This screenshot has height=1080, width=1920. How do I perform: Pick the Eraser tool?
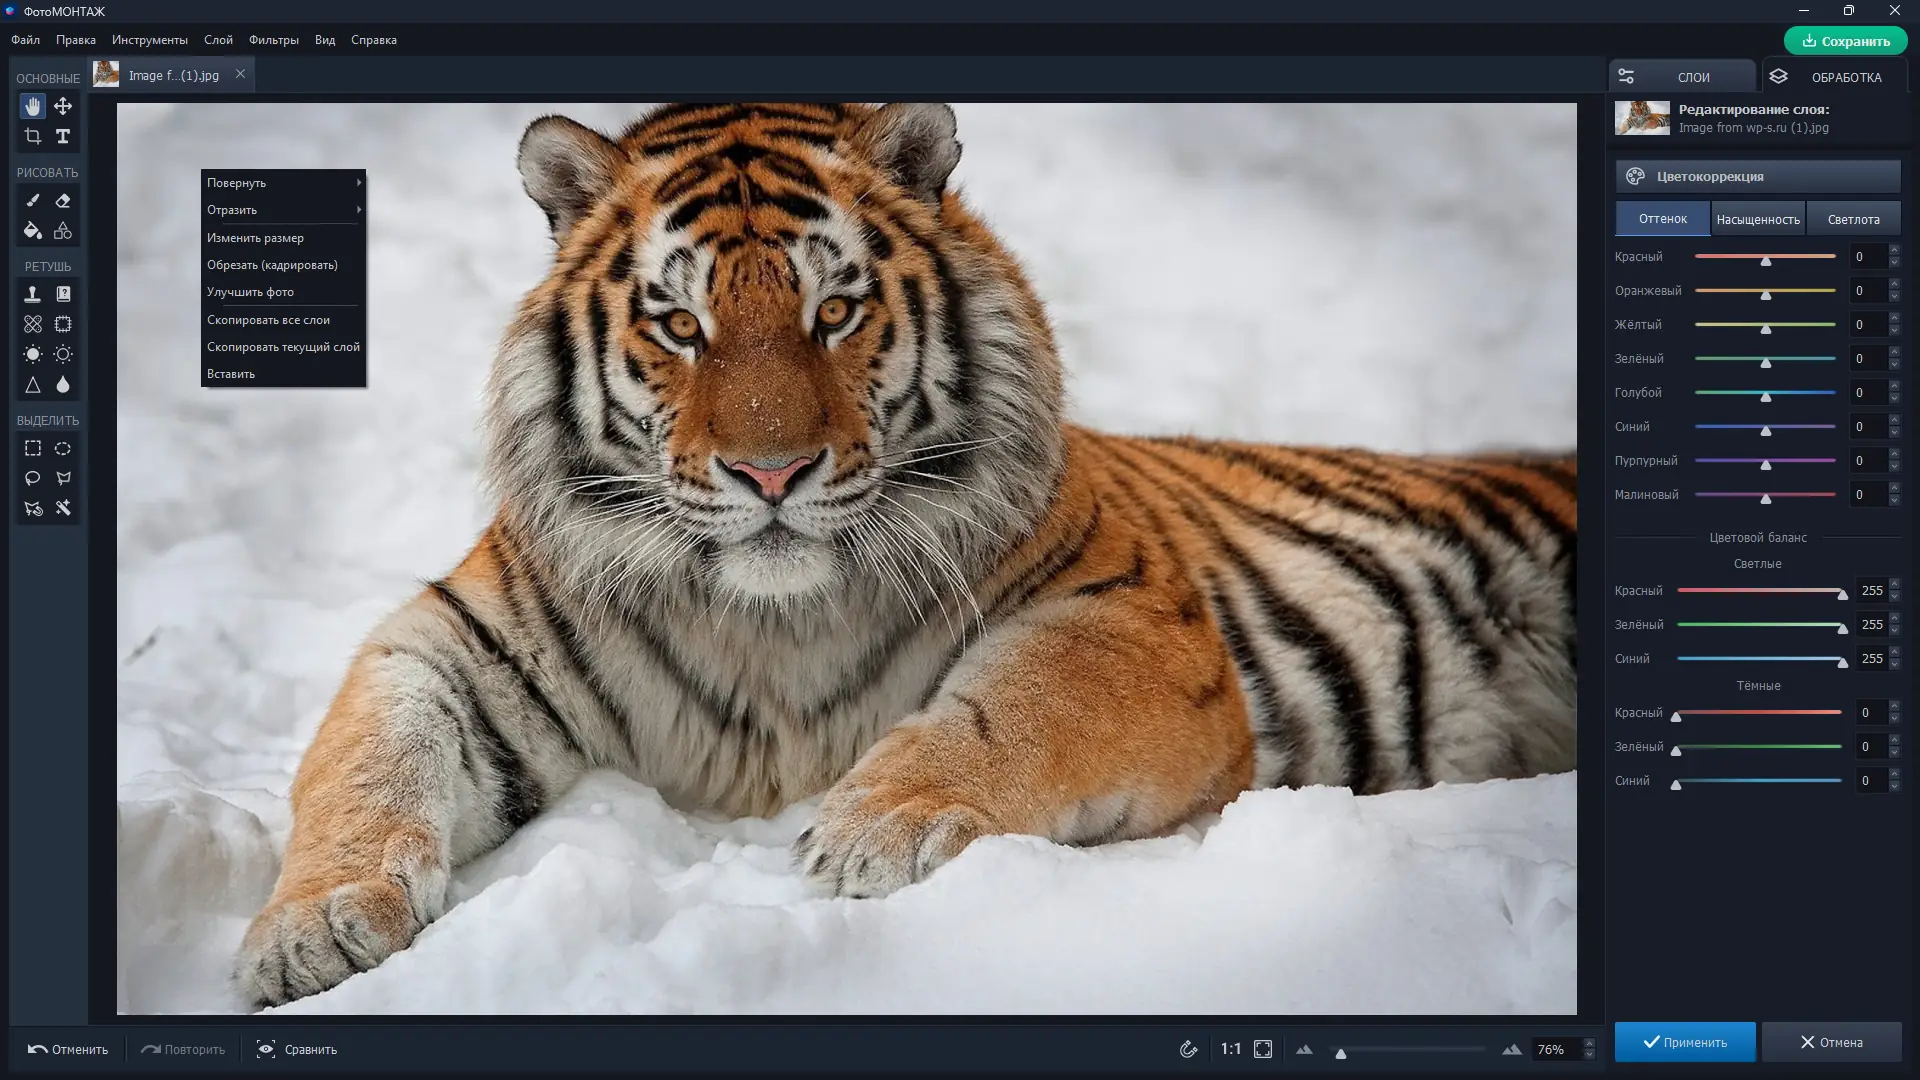tap(63, 201)
